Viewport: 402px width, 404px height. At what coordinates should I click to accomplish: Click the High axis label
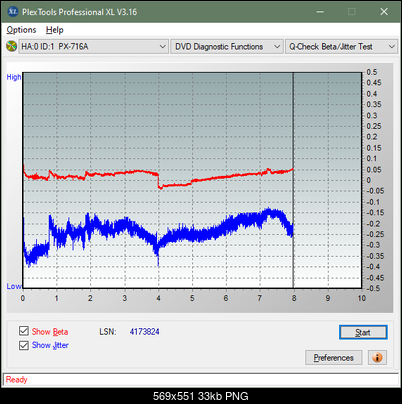14,77
